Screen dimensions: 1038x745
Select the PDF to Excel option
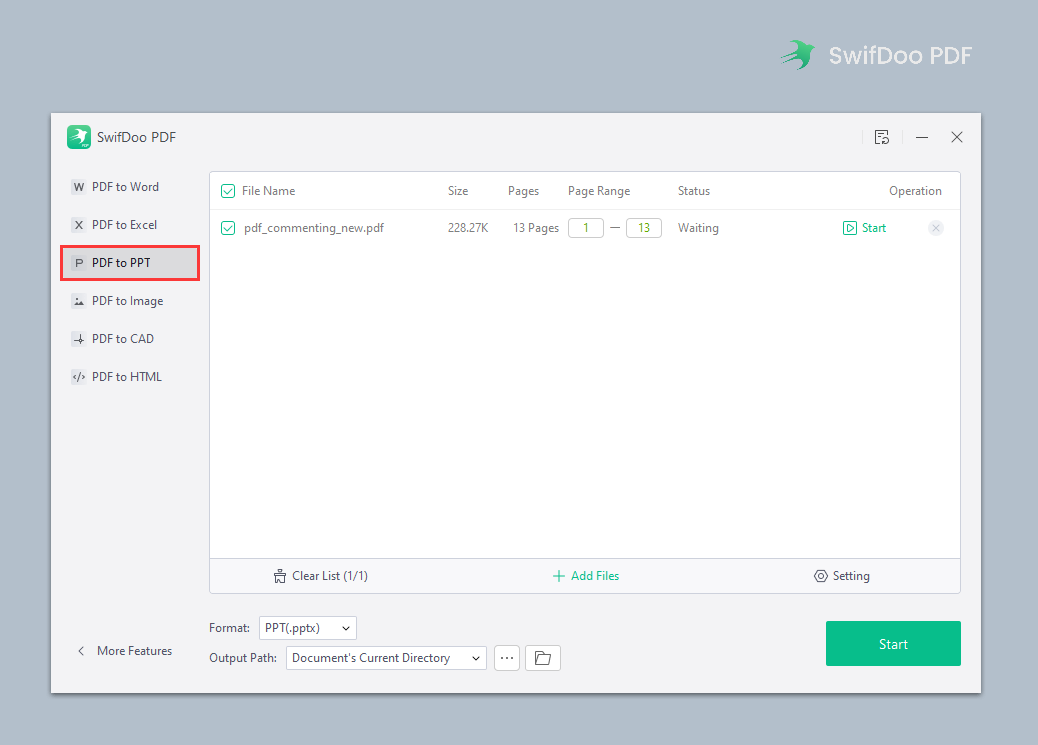124,225
